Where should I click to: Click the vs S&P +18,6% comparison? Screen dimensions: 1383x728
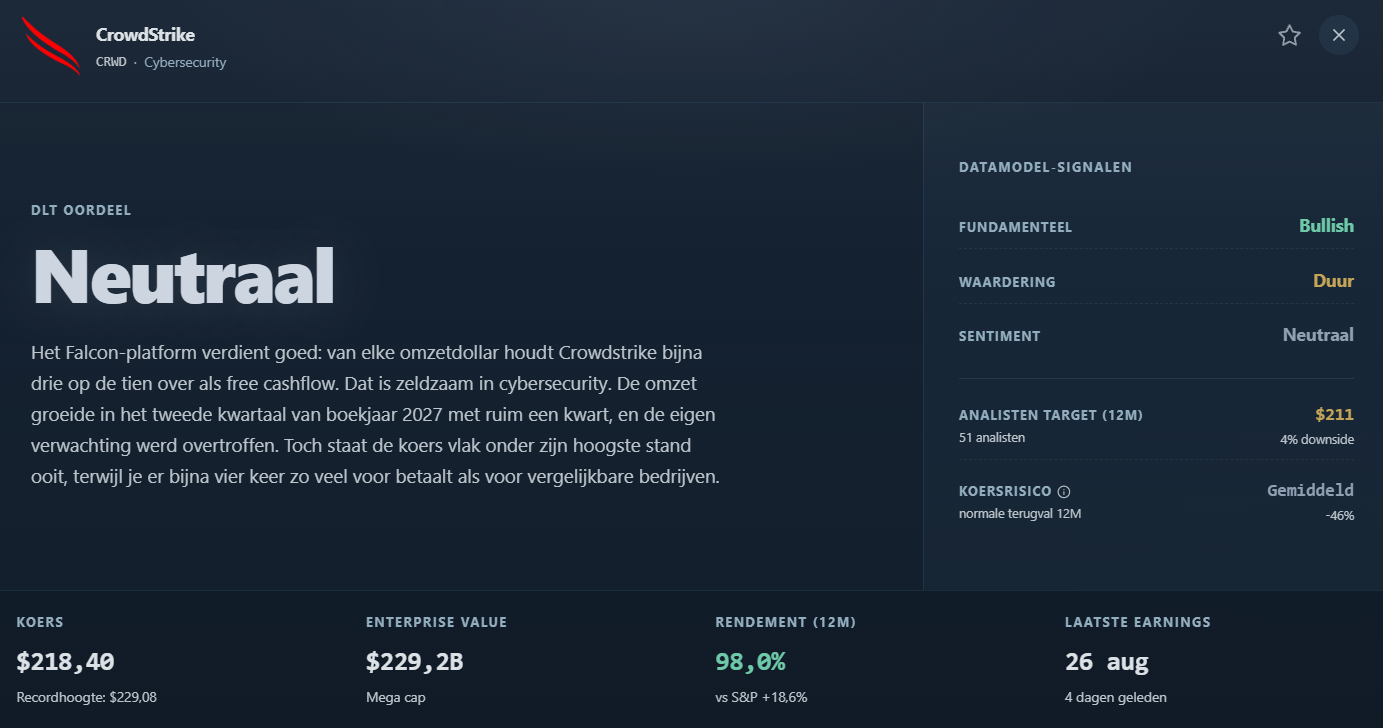coord(761,697)
